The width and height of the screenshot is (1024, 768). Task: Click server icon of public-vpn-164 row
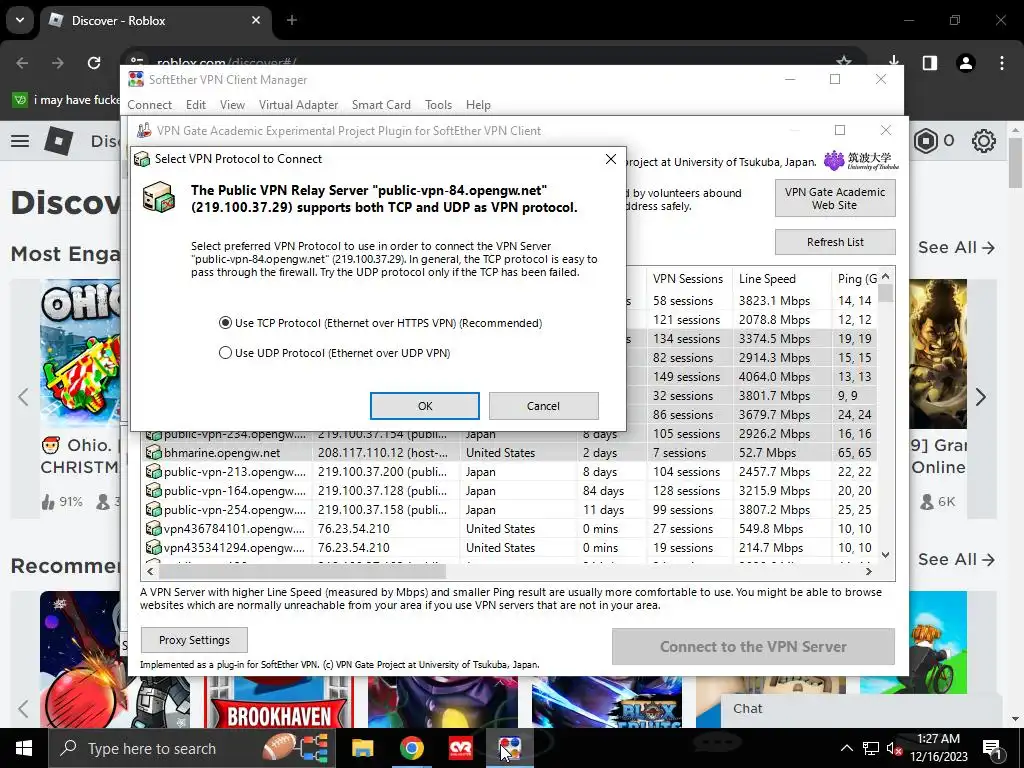153,490
